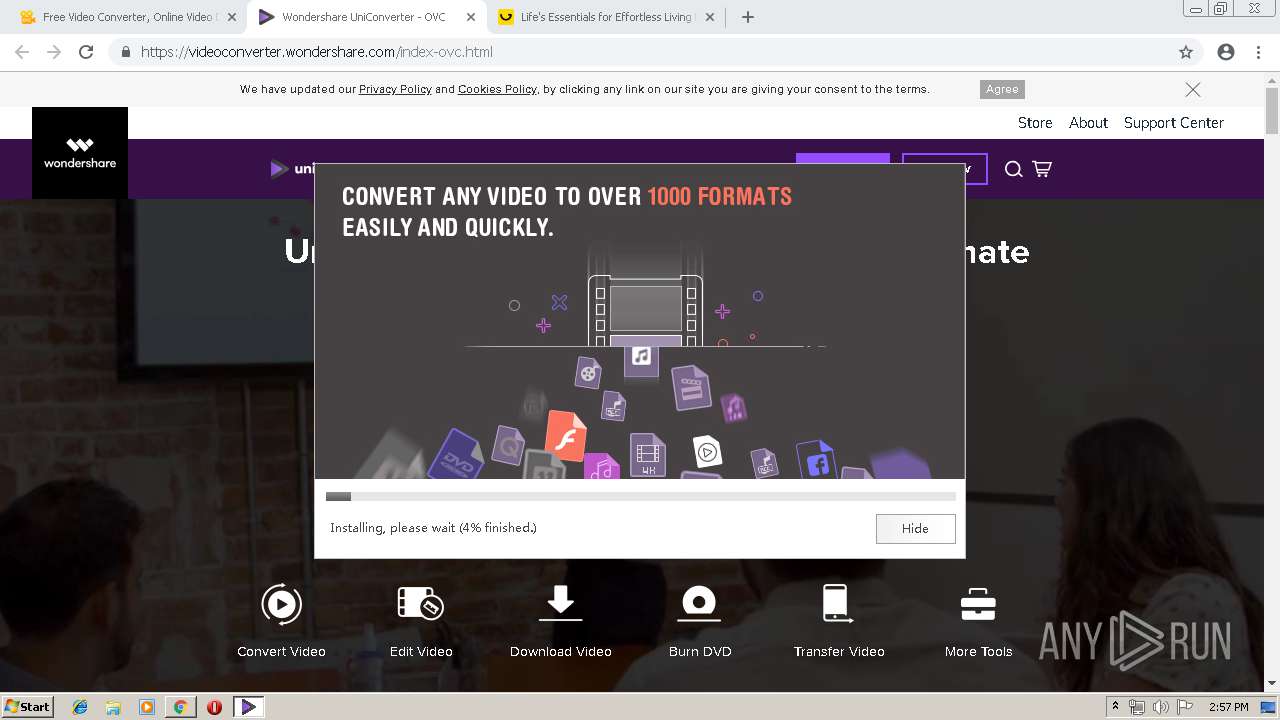Open the Chrome profile avatar icon

1226,52
